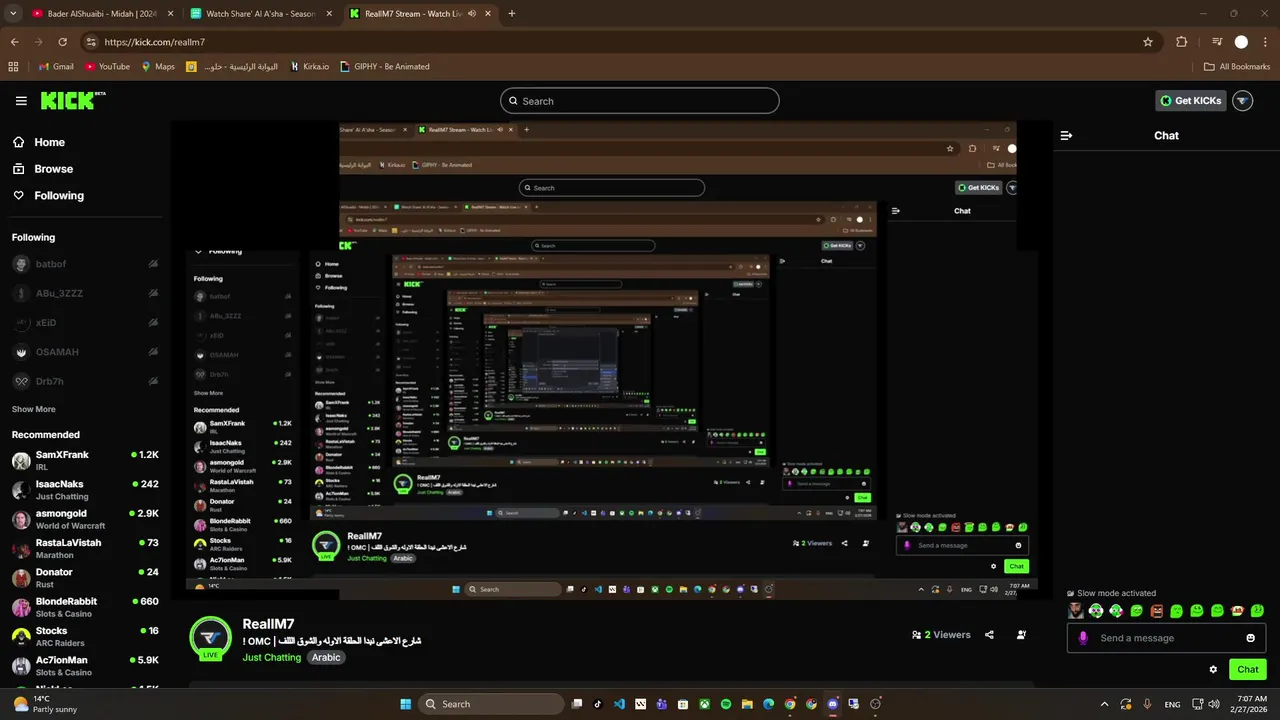This screenshot has height=720, width=1280.
Task: Open the Home page in sidebar
Action: pos(39,142)
